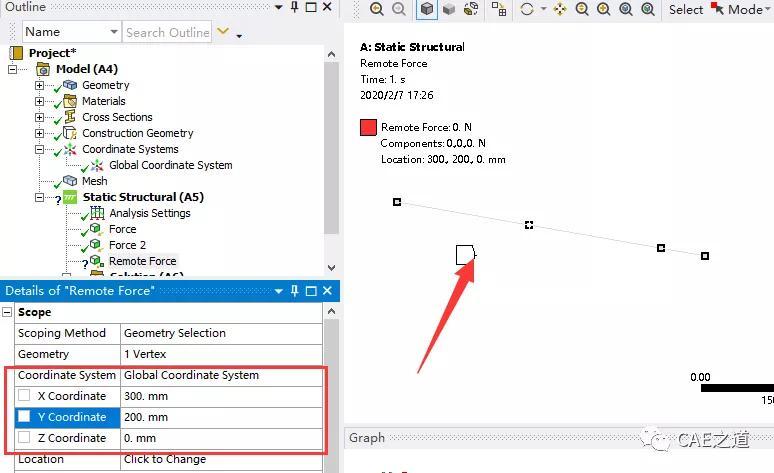Image resolution: width=774 pixels, height=473 pixels.
Task: Select the Pan four-arrow tool icon
Action: [560, 9]
